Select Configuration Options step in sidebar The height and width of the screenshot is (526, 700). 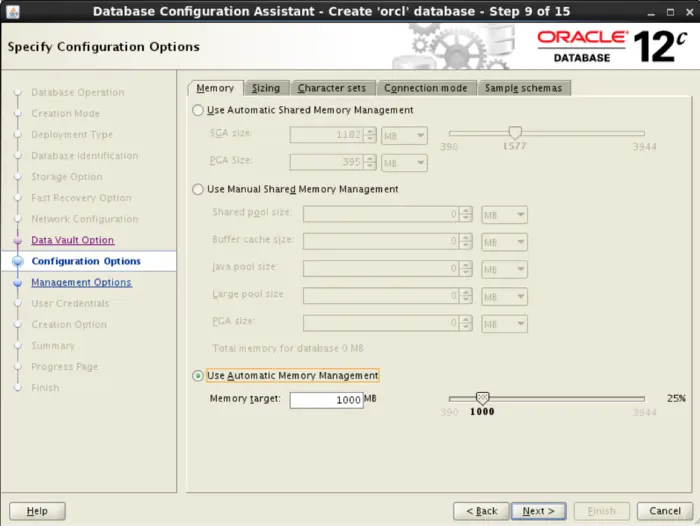coord(86,261)
